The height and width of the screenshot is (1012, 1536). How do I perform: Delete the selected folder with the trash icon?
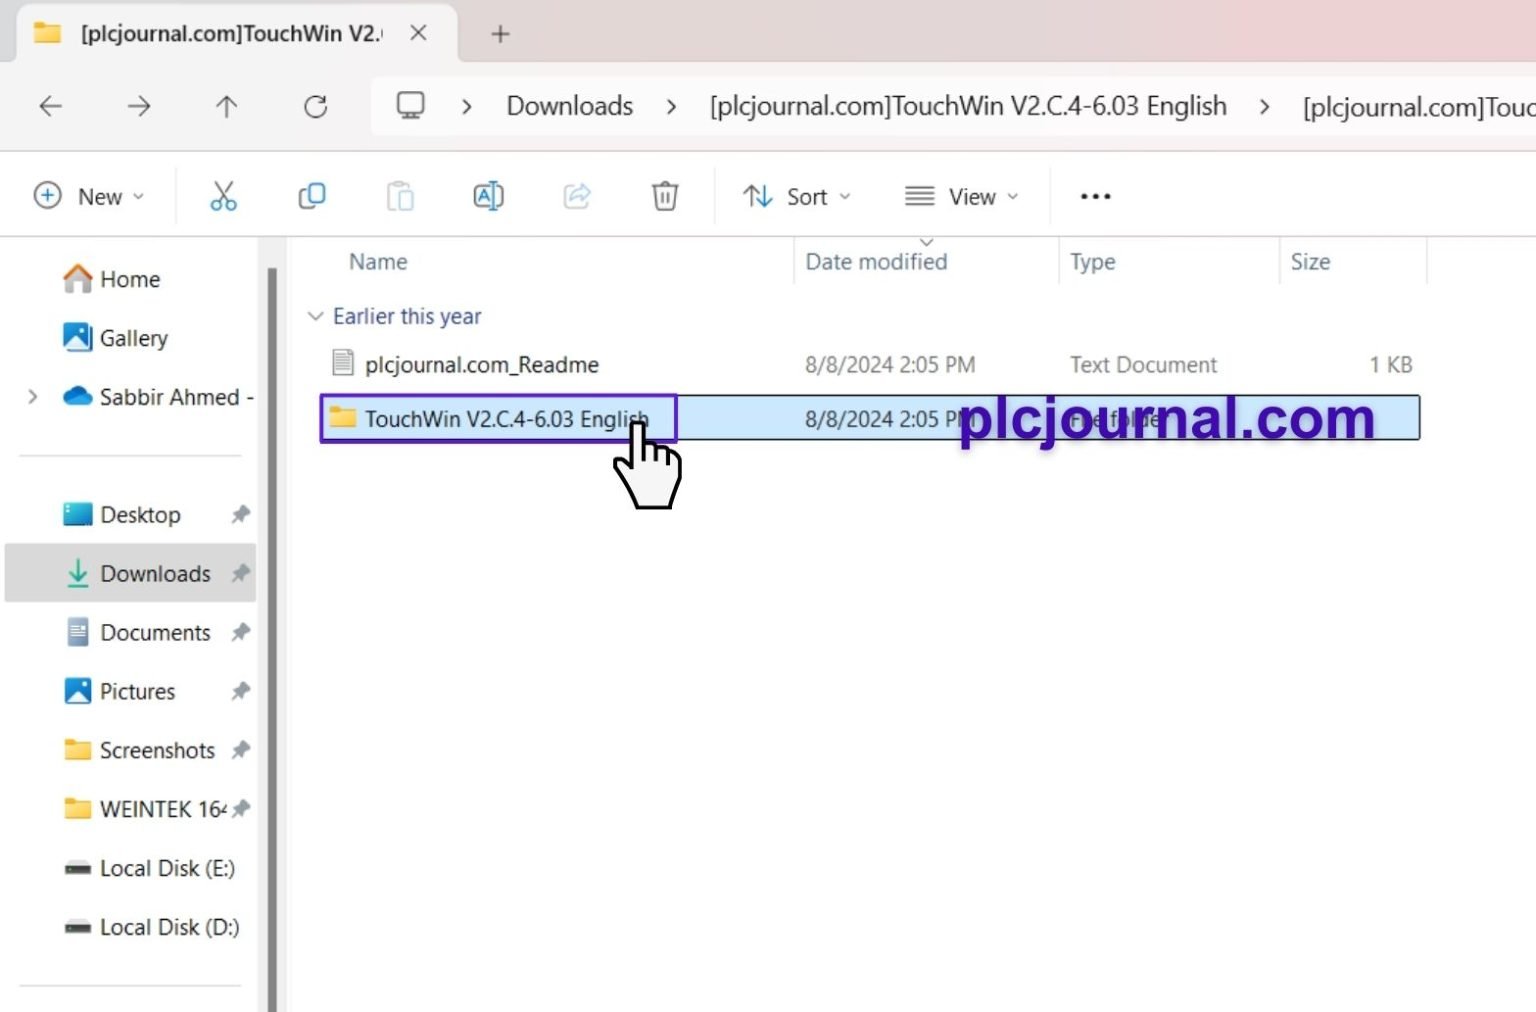coord(664,196)
